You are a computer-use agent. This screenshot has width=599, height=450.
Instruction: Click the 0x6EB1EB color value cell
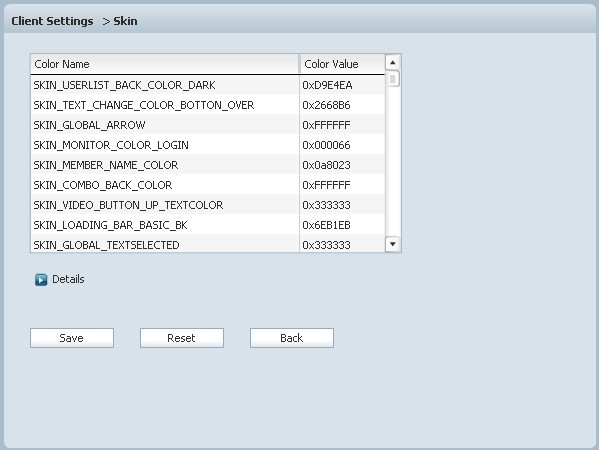tap(342, 225)
